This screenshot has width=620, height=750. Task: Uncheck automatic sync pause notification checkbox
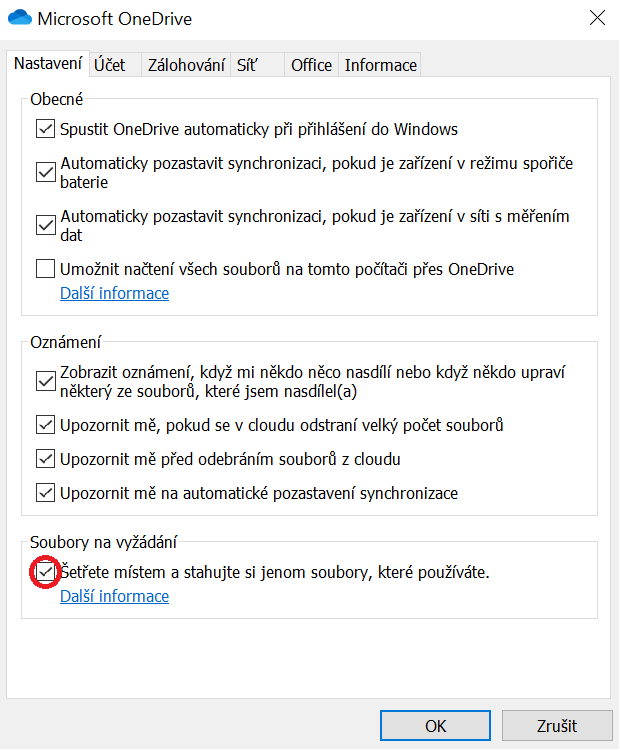click(45, 493)
